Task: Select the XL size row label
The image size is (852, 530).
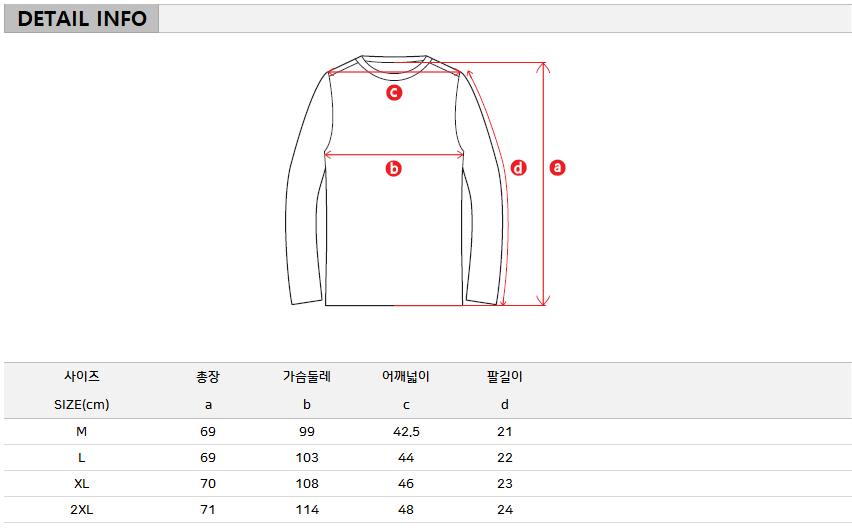Action: (82, 484)
